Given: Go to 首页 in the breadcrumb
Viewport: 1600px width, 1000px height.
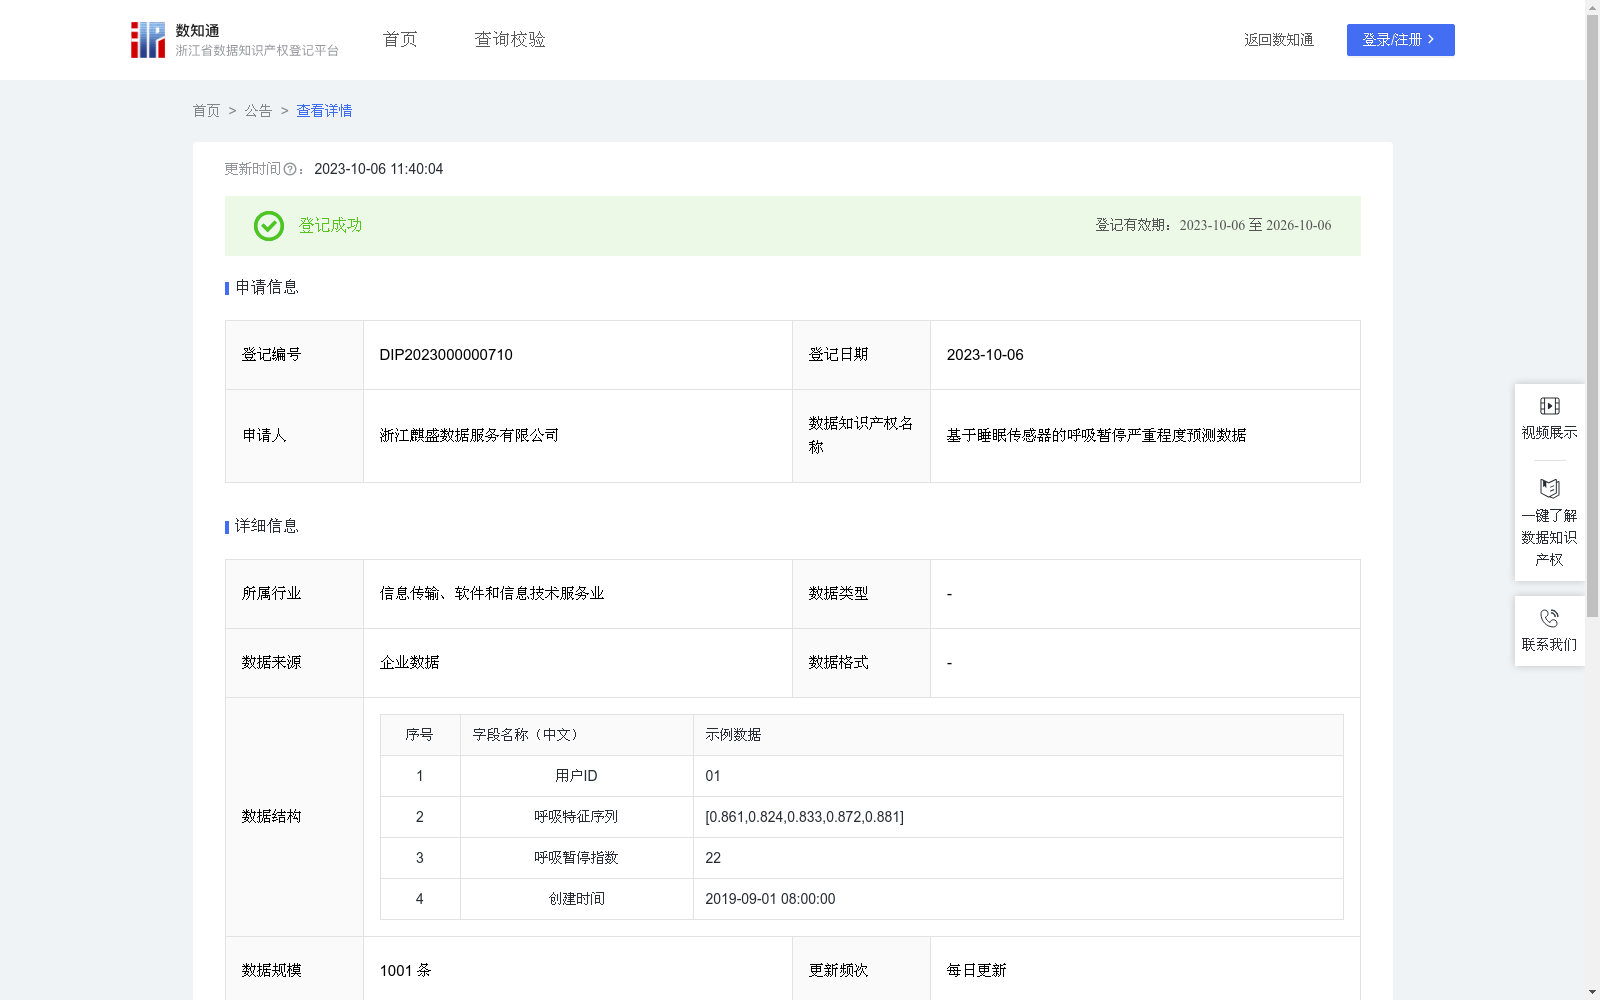Looking at the screenshot, I should (206, 111).
